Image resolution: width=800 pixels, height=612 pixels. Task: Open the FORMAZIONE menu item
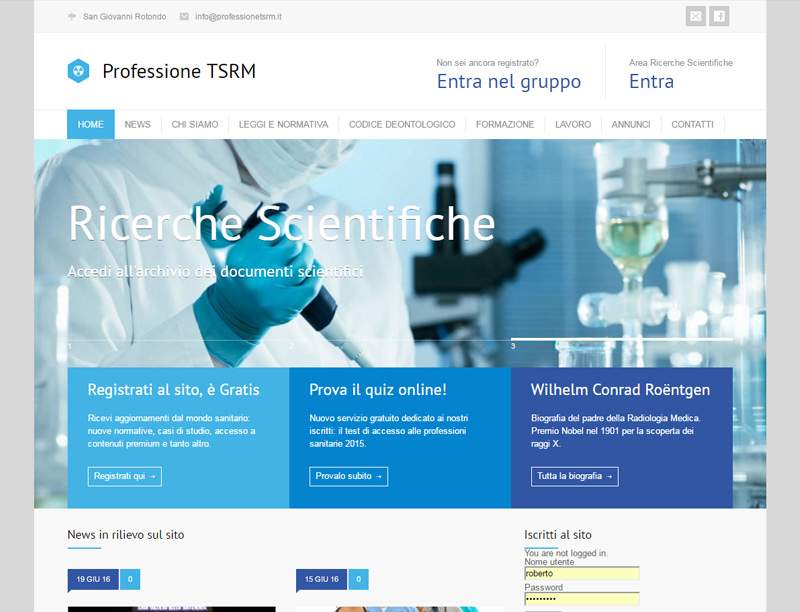(x=505, y=124)
